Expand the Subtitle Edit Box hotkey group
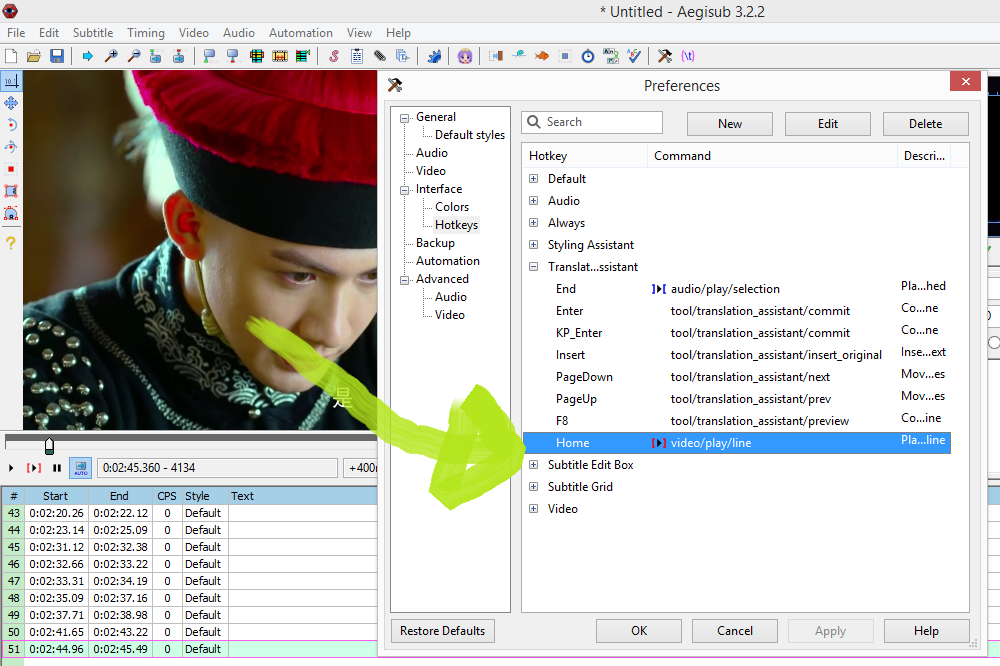Image resolution: width=1000 pixels, height=666 pixels. pyautogui.click(x=534, y=464)
